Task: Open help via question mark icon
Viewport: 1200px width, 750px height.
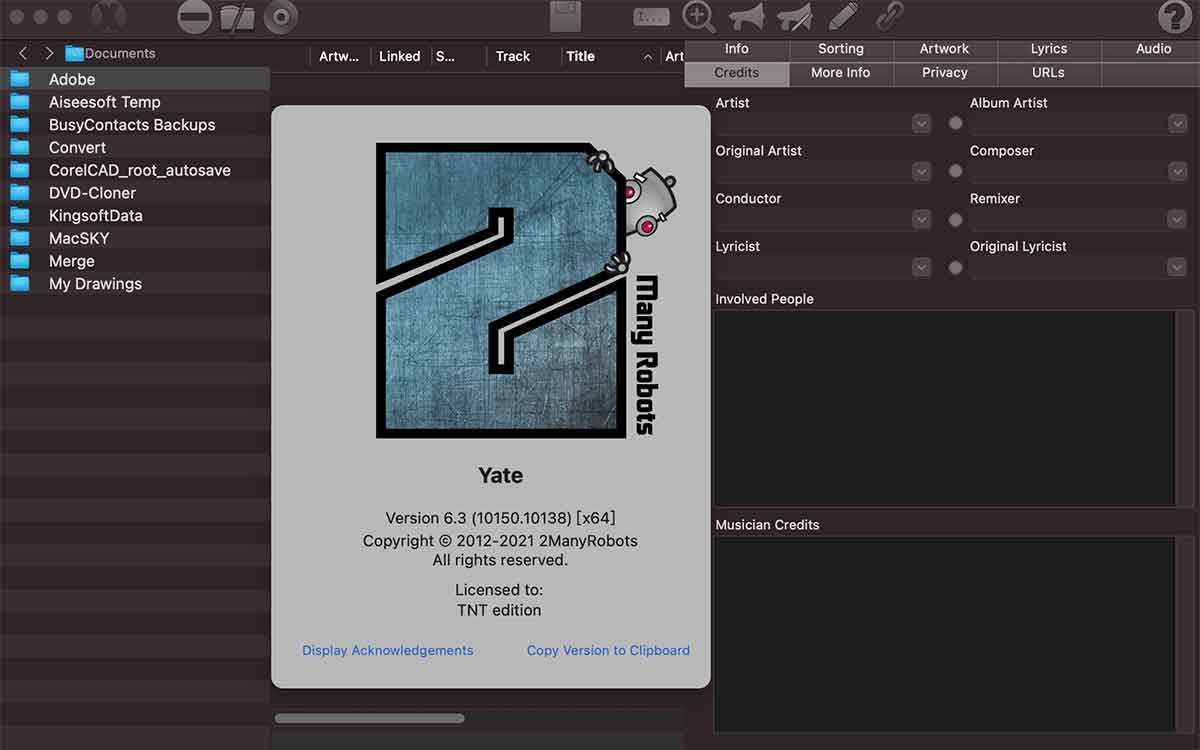Action: [1175, 17]
